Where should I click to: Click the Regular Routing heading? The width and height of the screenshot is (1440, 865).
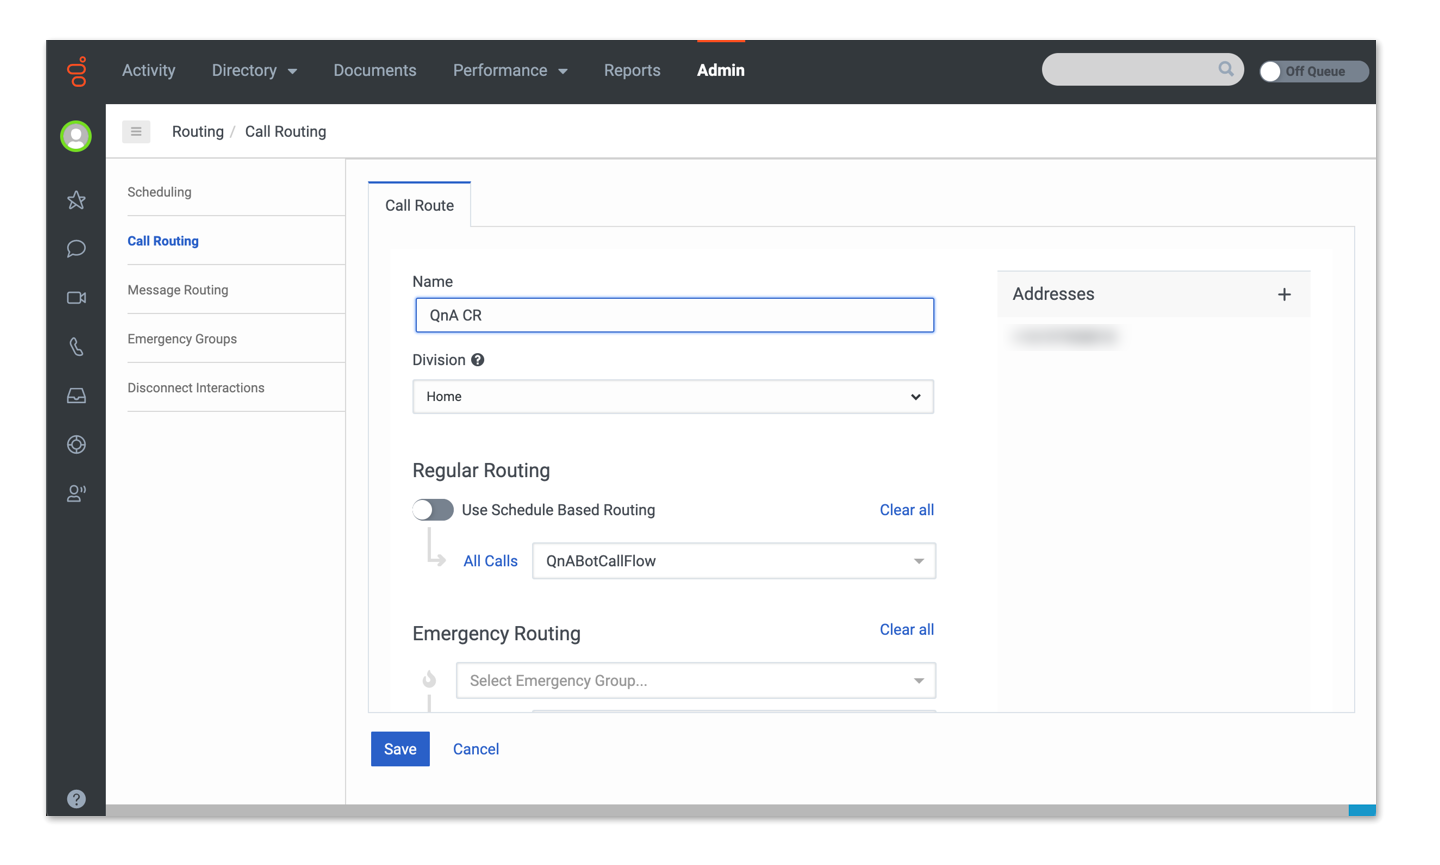coord(481,471)
